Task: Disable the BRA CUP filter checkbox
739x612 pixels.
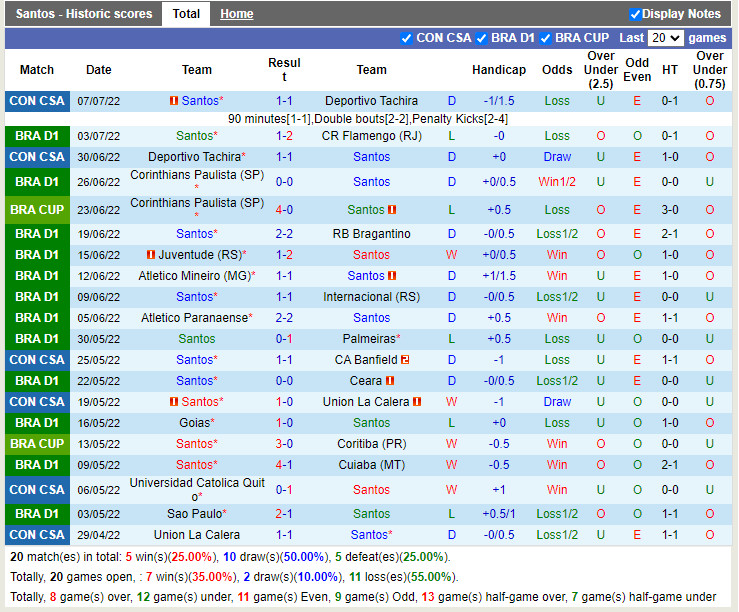Action: [x=545, y=38]
